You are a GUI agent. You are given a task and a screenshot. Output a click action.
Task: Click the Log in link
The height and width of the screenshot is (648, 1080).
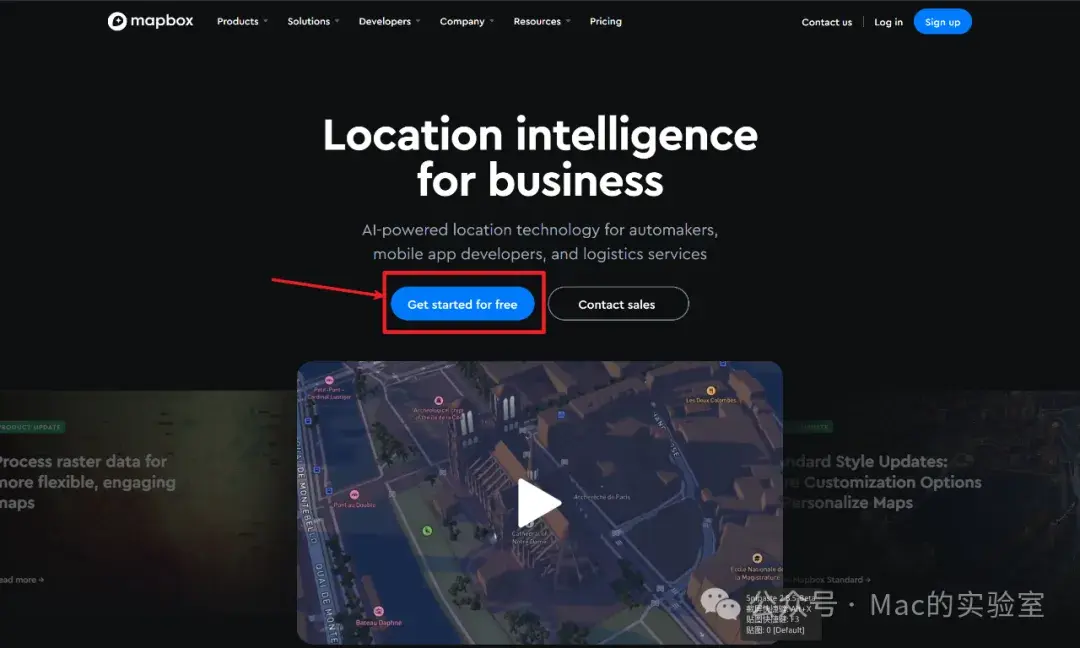pyautogui.click(x=888, y=21)
